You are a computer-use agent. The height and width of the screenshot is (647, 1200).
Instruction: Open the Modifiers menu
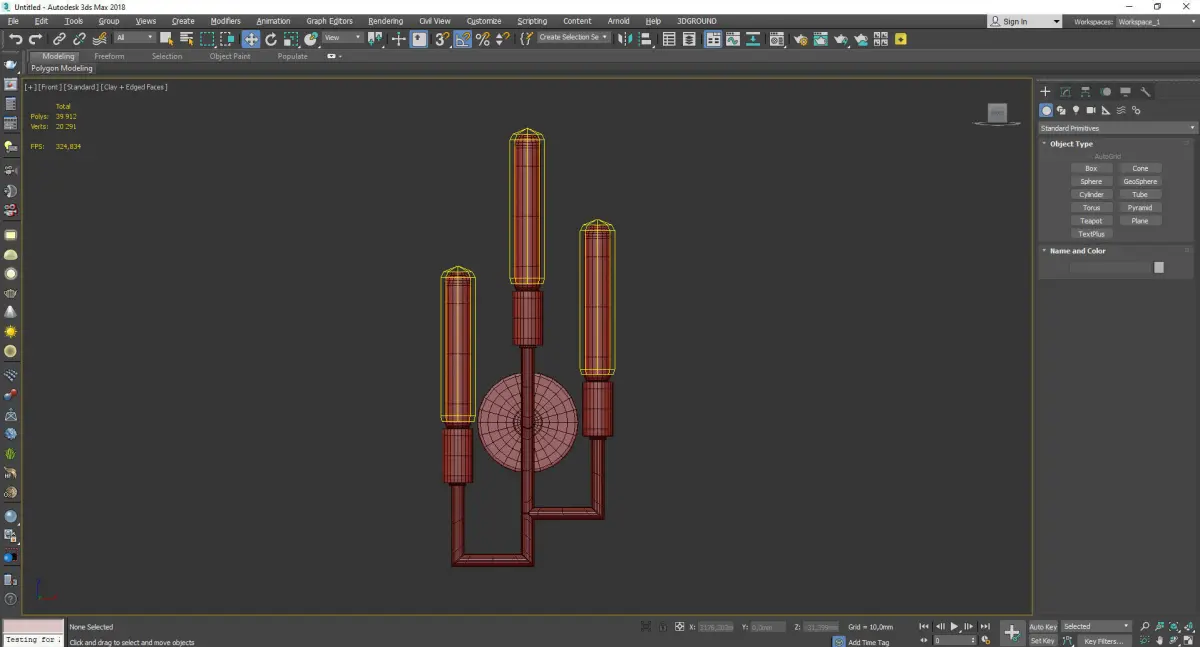point(225,21)
